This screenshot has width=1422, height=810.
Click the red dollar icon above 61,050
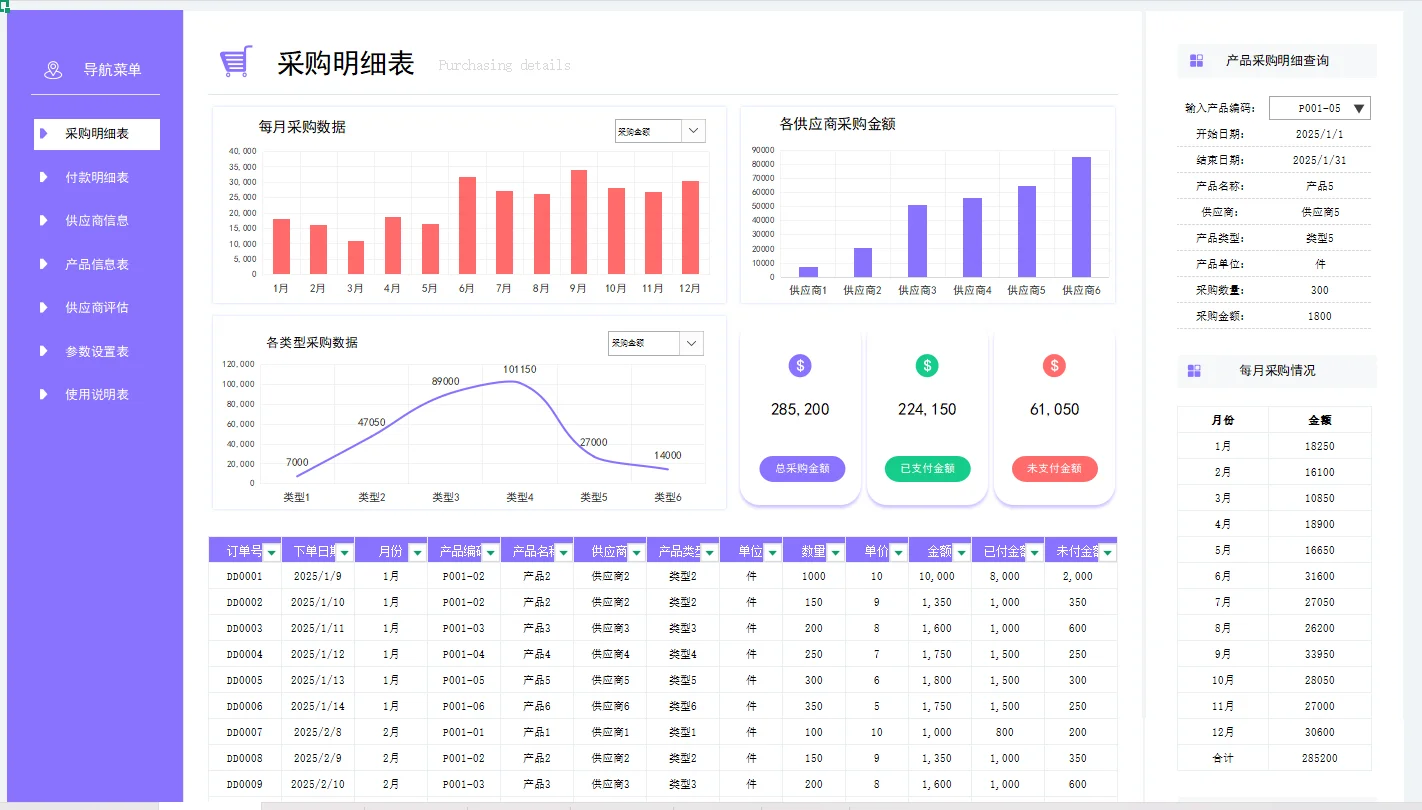[x=1053, y=365]
